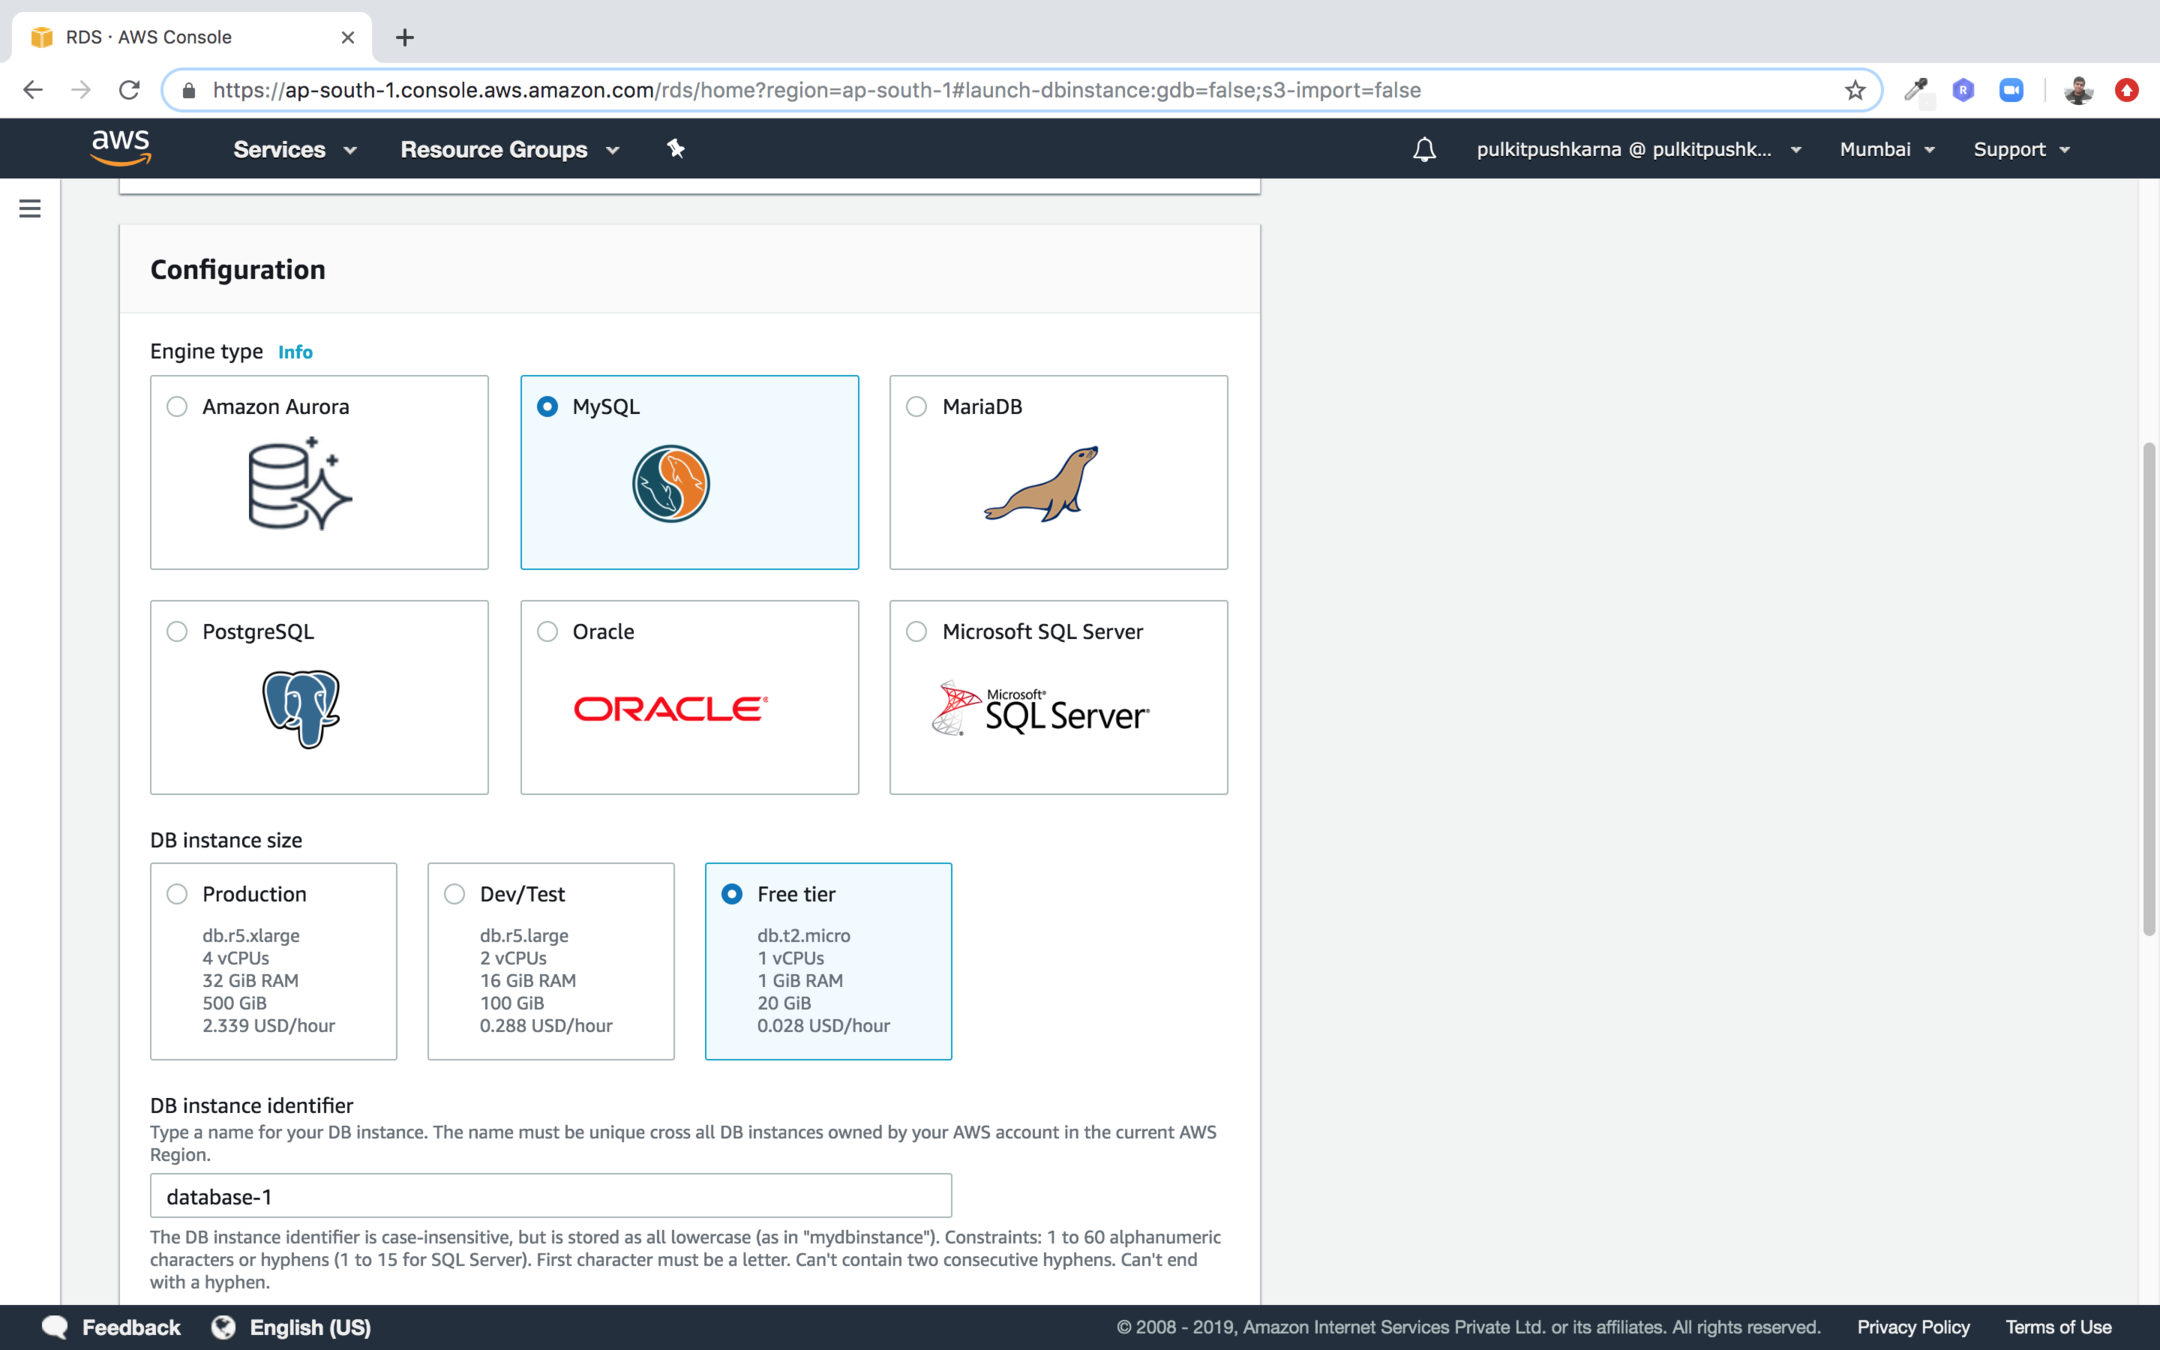This screenshot has width=2160, height=1350.
Task: Open the hamburger side navigation menu
Action: tap(30, 208)
